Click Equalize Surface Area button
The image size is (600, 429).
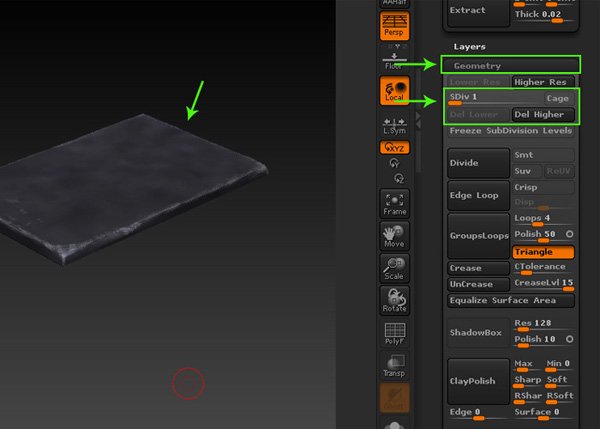point(510,300)
